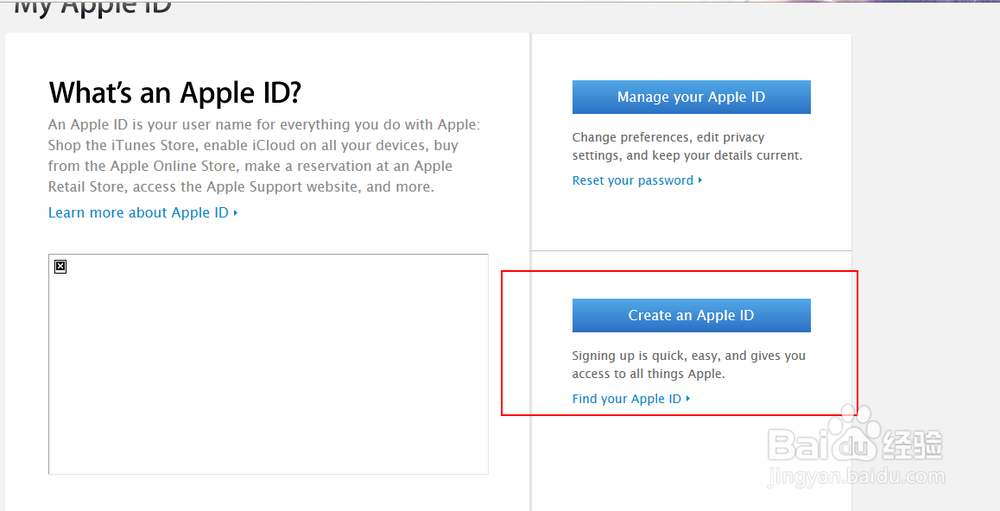Click the Manage your Apple ID button
The height and width of the screenshot is (511, 1000).
(x=691, y=97)
